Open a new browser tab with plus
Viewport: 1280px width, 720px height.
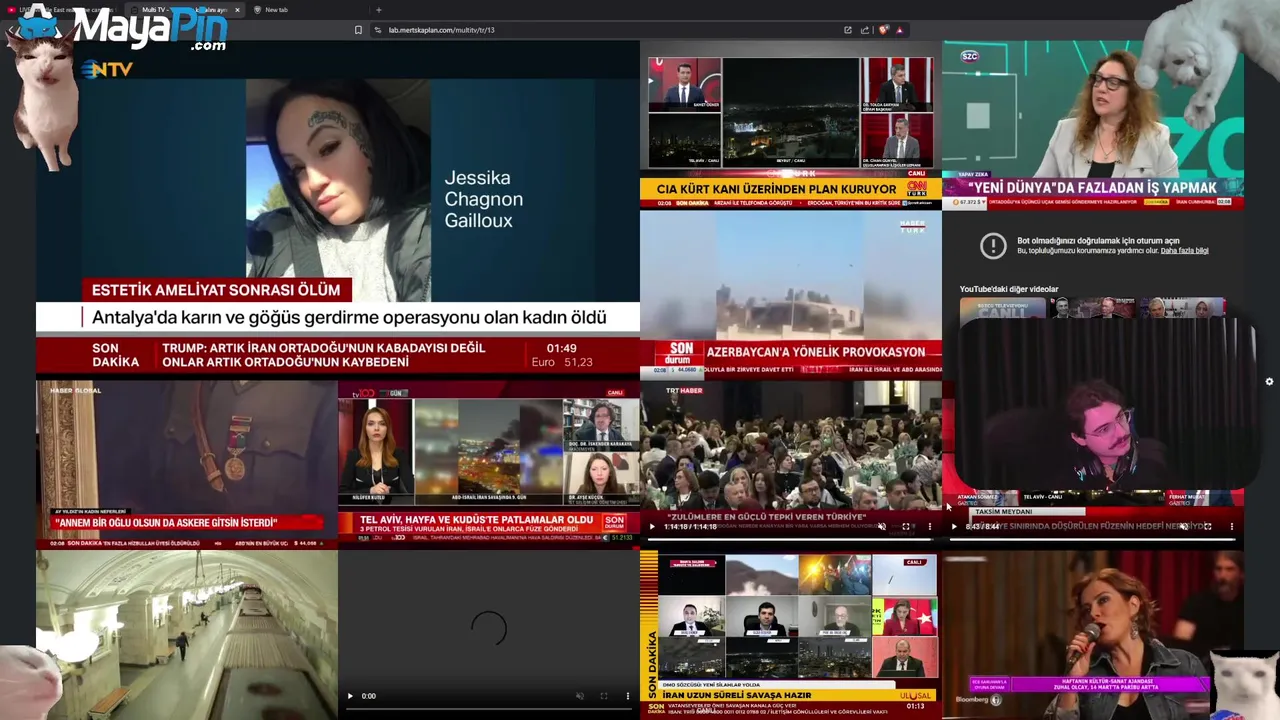[x=378, y=10]
